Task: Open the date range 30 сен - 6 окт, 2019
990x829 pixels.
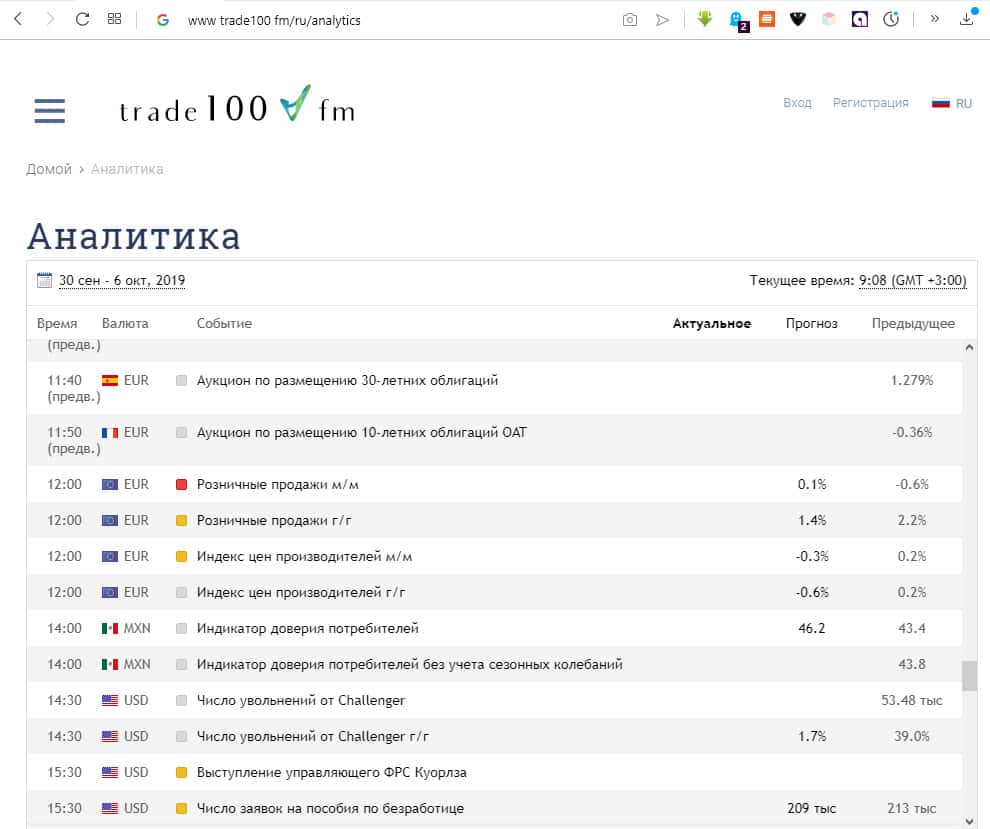Action: [x=122, y=281]
